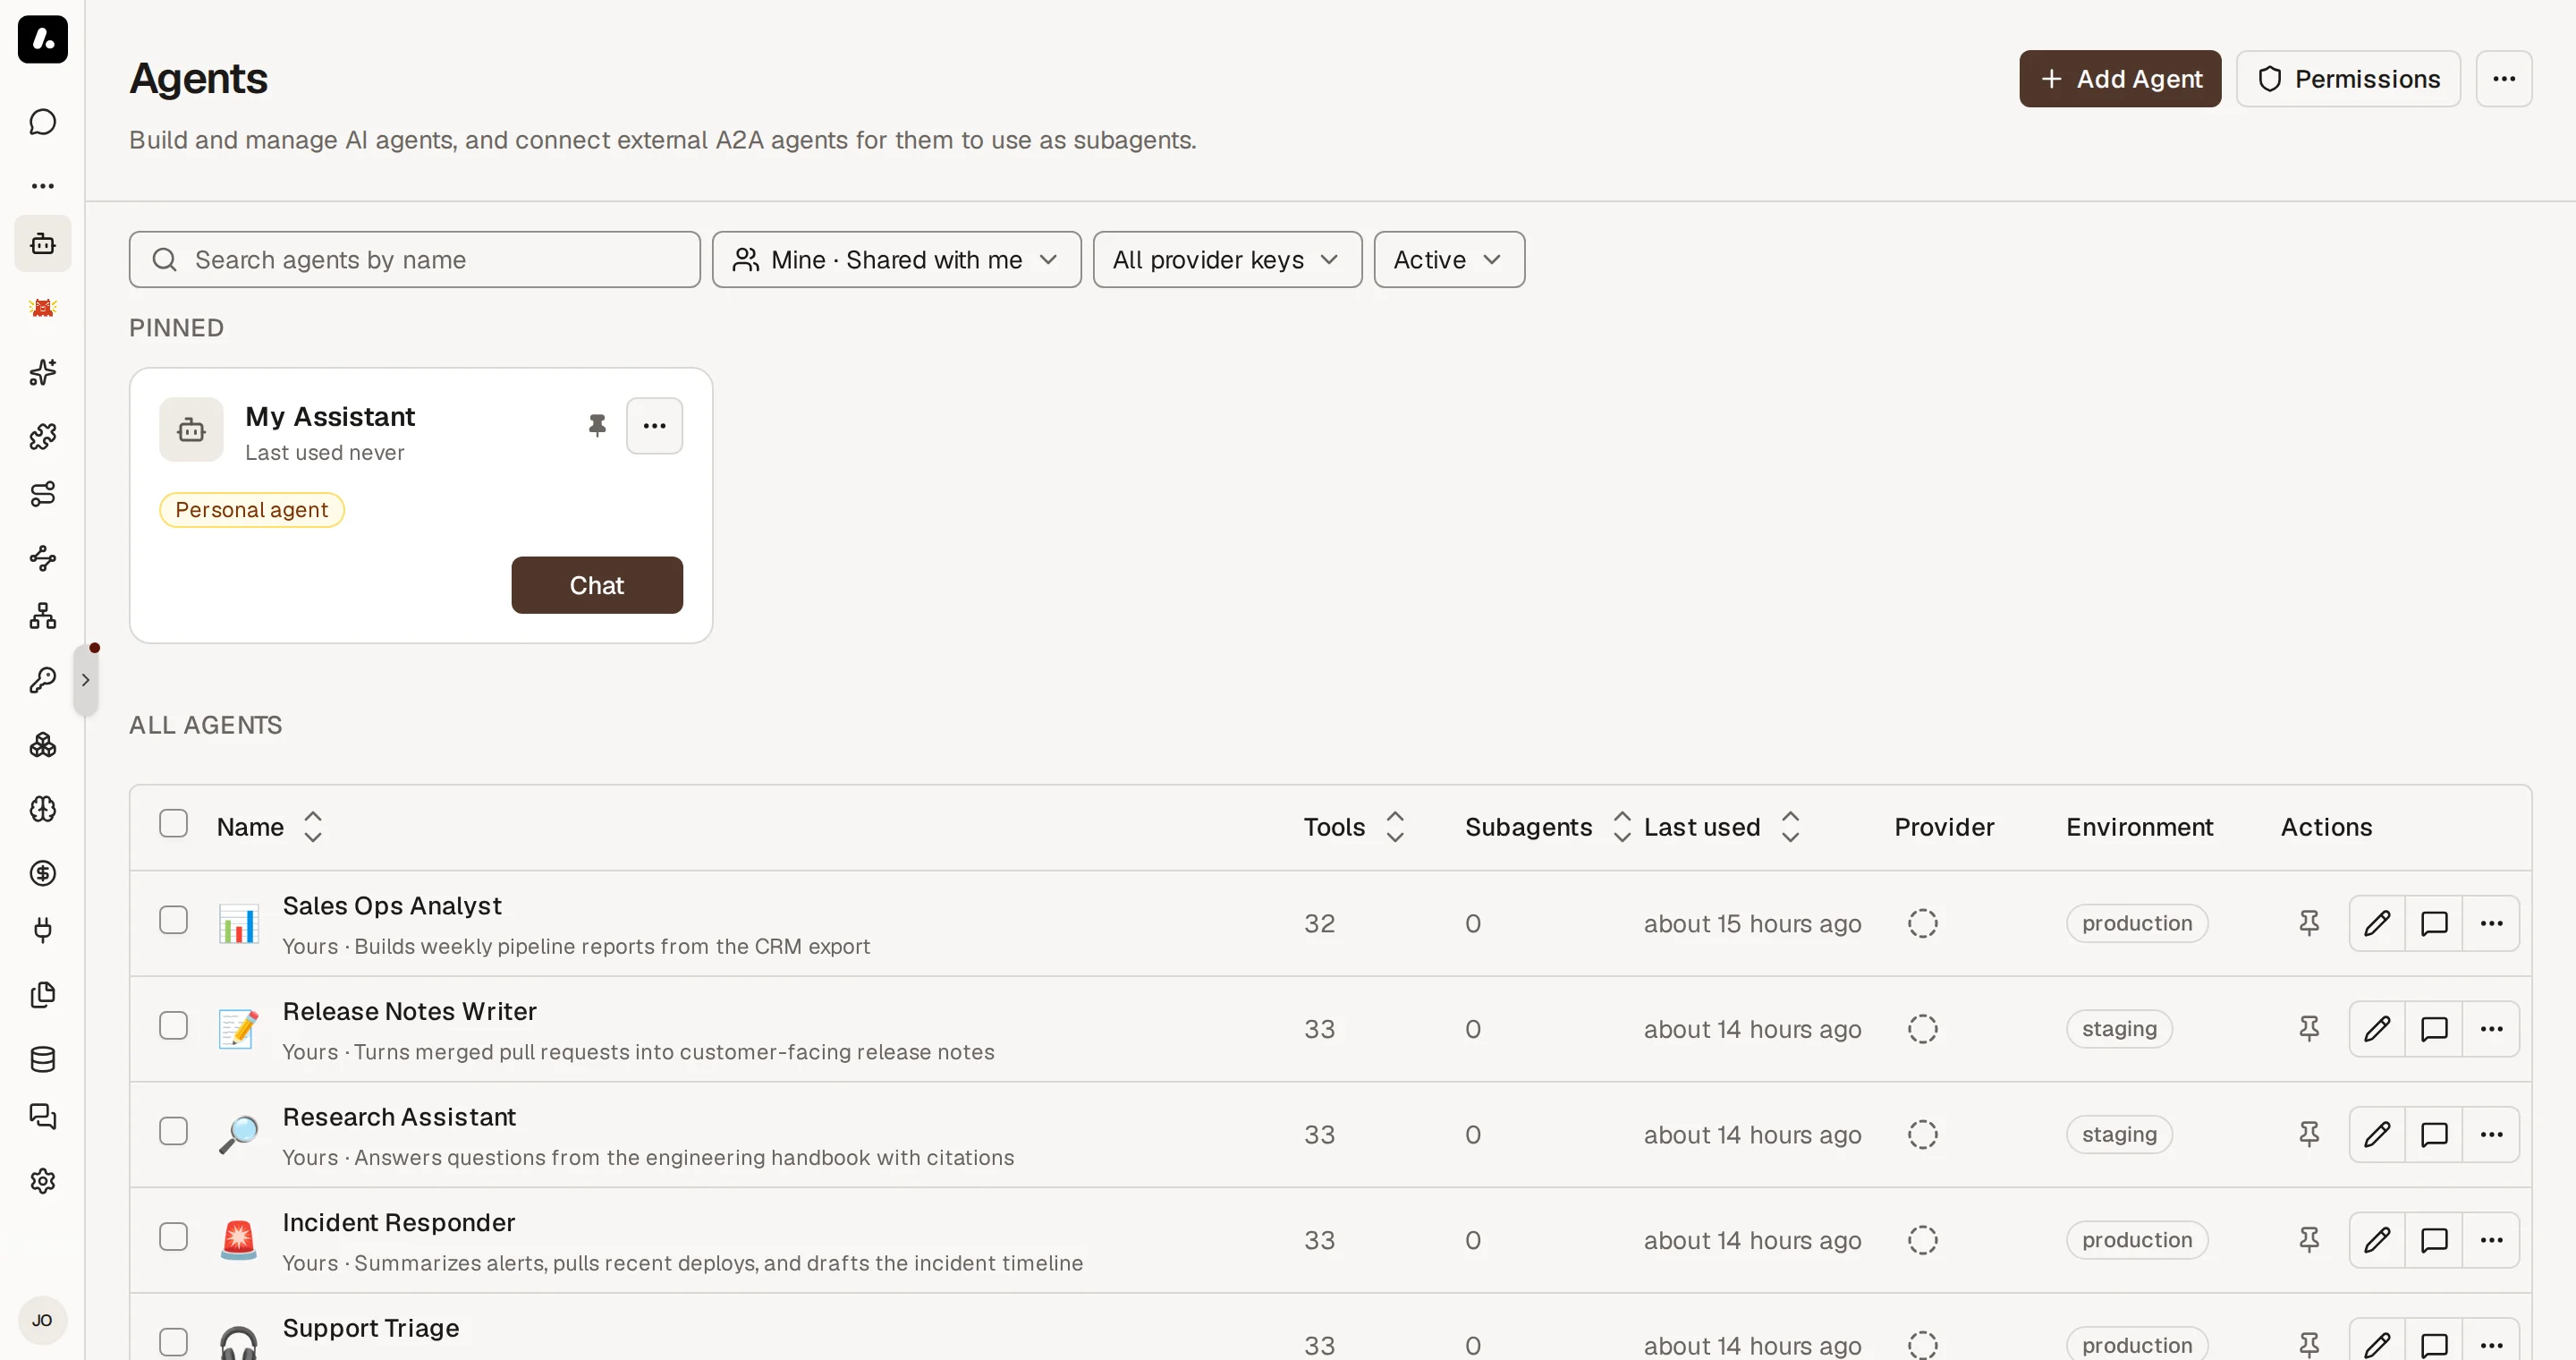Open the page-level more options menu
The height and width of the screenshot is (1360, 2576).
(2503, 79)
